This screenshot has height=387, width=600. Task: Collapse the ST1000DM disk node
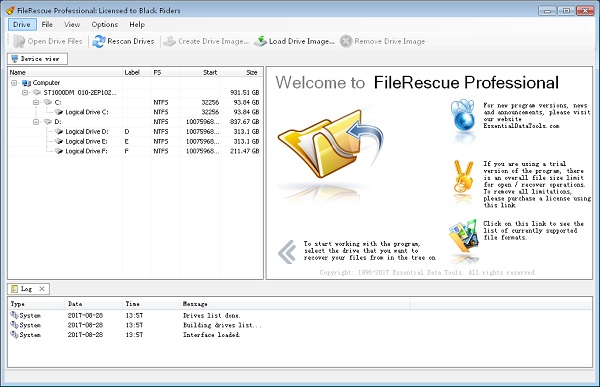[x=25, y=93]
